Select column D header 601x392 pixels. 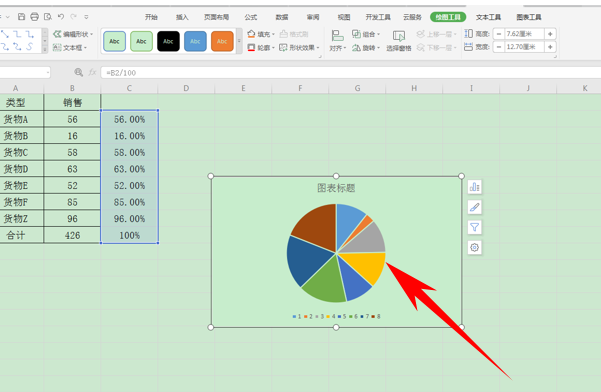click(x=186, y=88)
